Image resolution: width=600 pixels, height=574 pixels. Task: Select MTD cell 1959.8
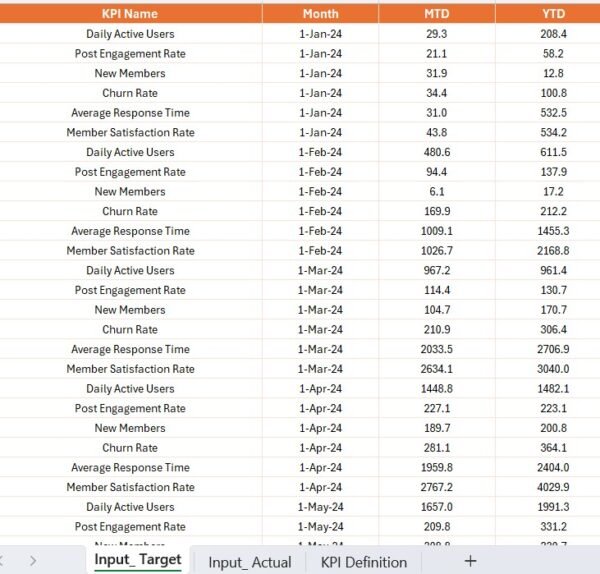coord(437,468)
